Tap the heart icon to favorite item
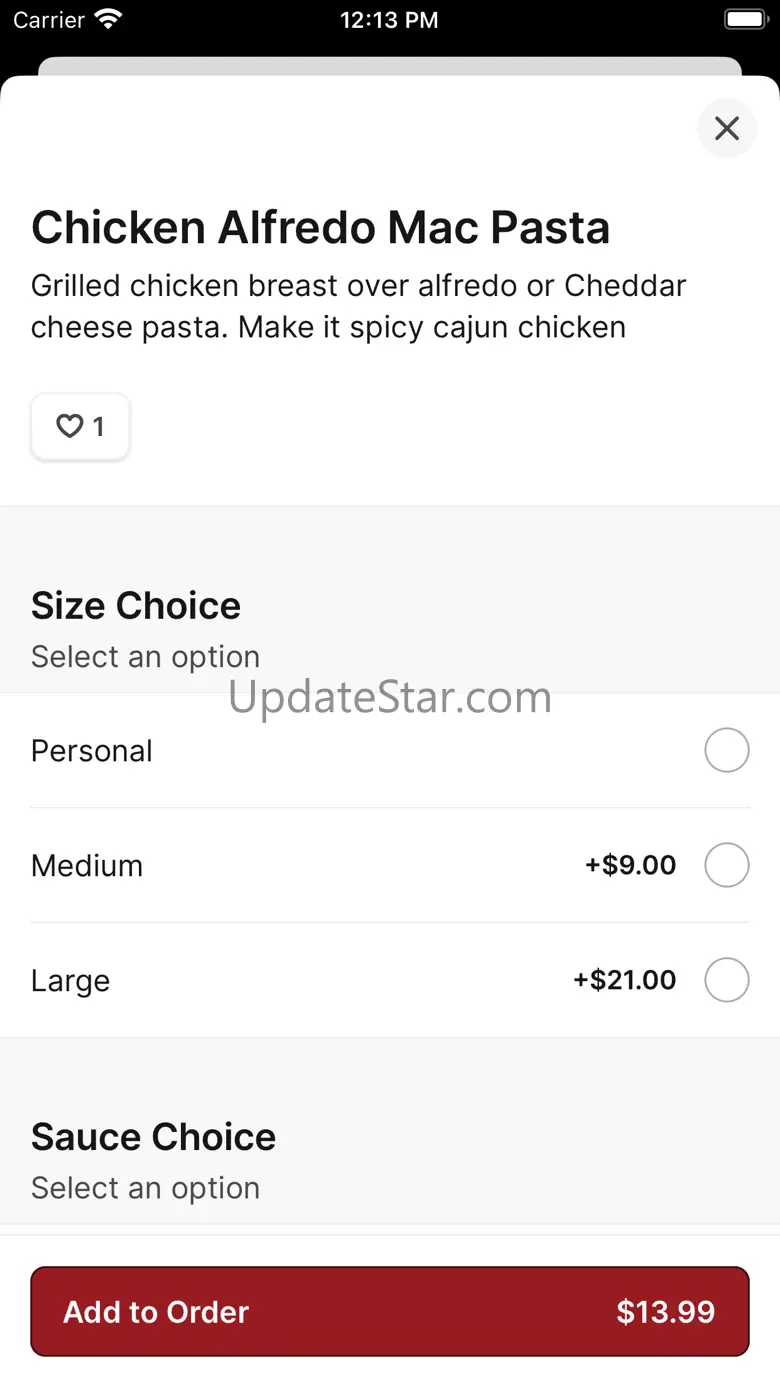 click(x=69, y=427)
